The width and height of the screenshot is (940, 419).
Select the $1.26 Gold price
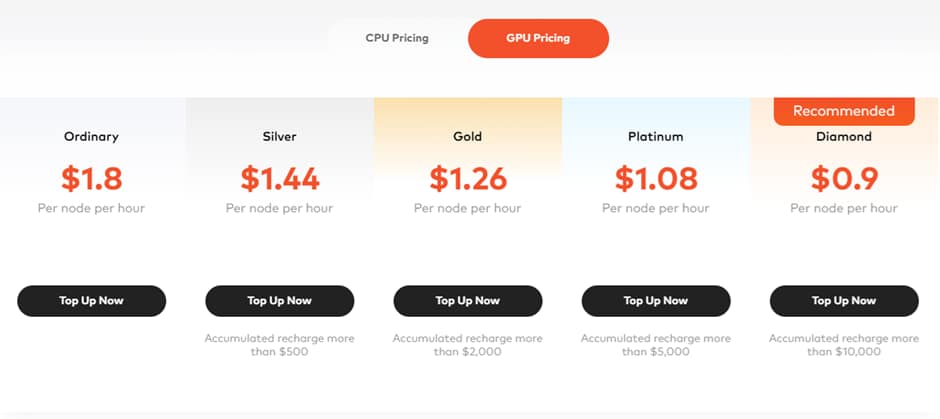tap(468, 178)
